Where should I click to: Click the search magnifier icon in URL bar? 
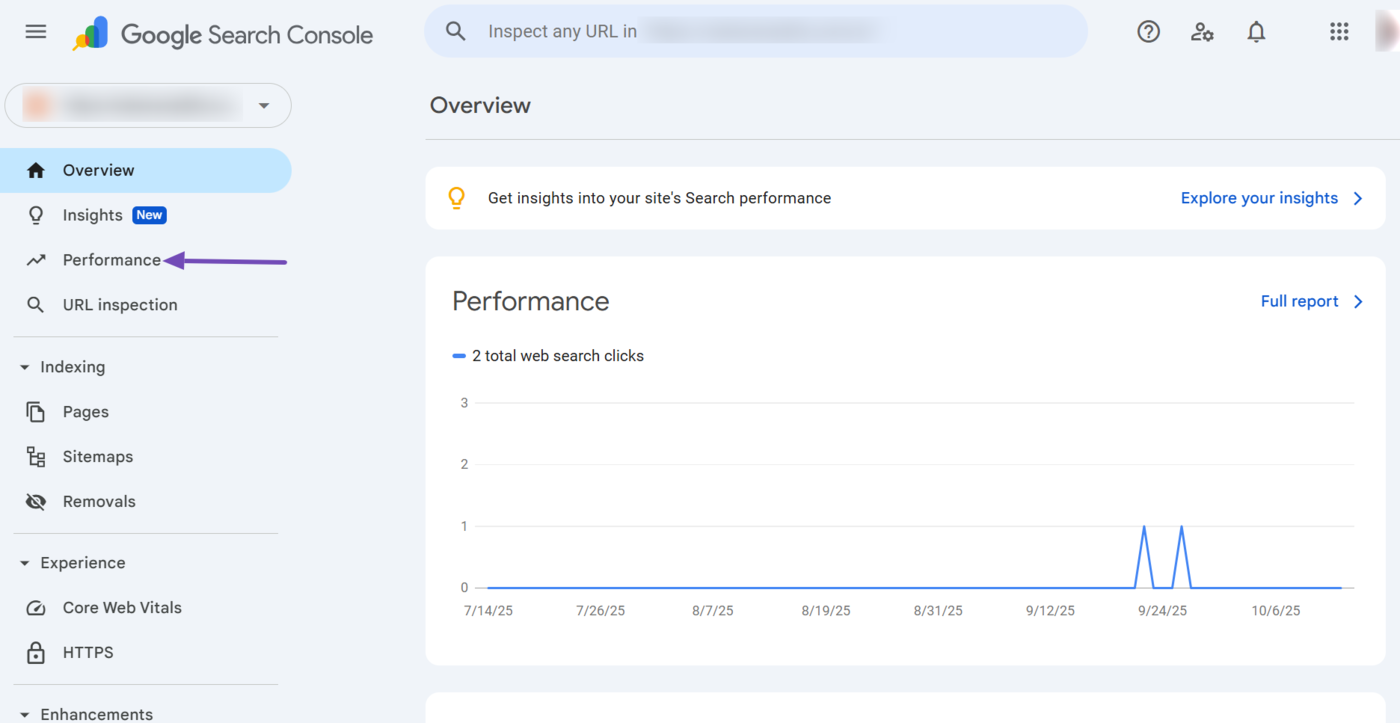click(456, 31)
